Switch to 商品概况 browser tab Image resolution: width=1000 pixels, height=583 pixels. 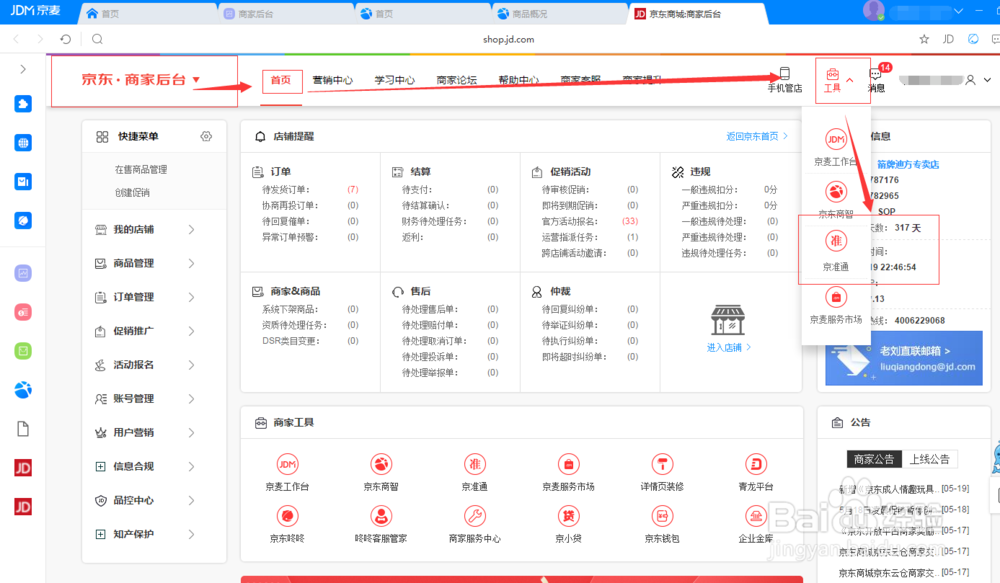[559, 13]
